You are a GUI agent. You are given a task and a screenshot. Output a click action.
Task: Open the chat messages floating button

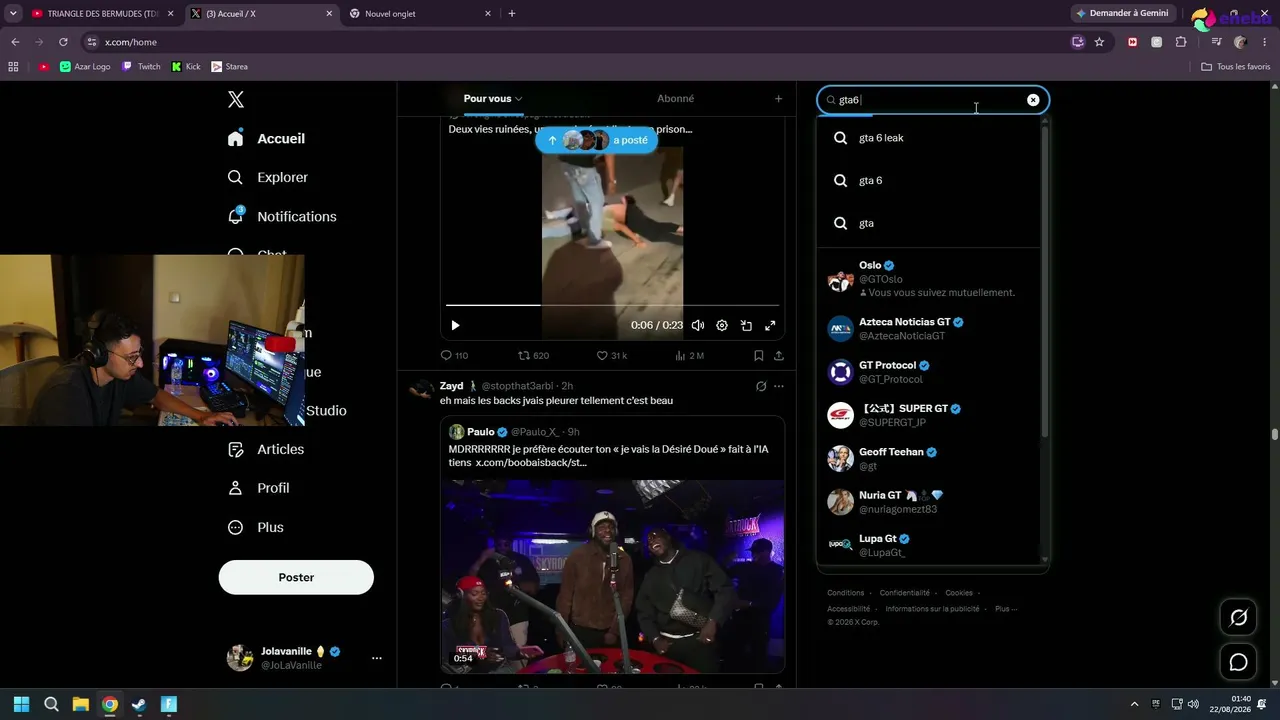coord(1238,662)
